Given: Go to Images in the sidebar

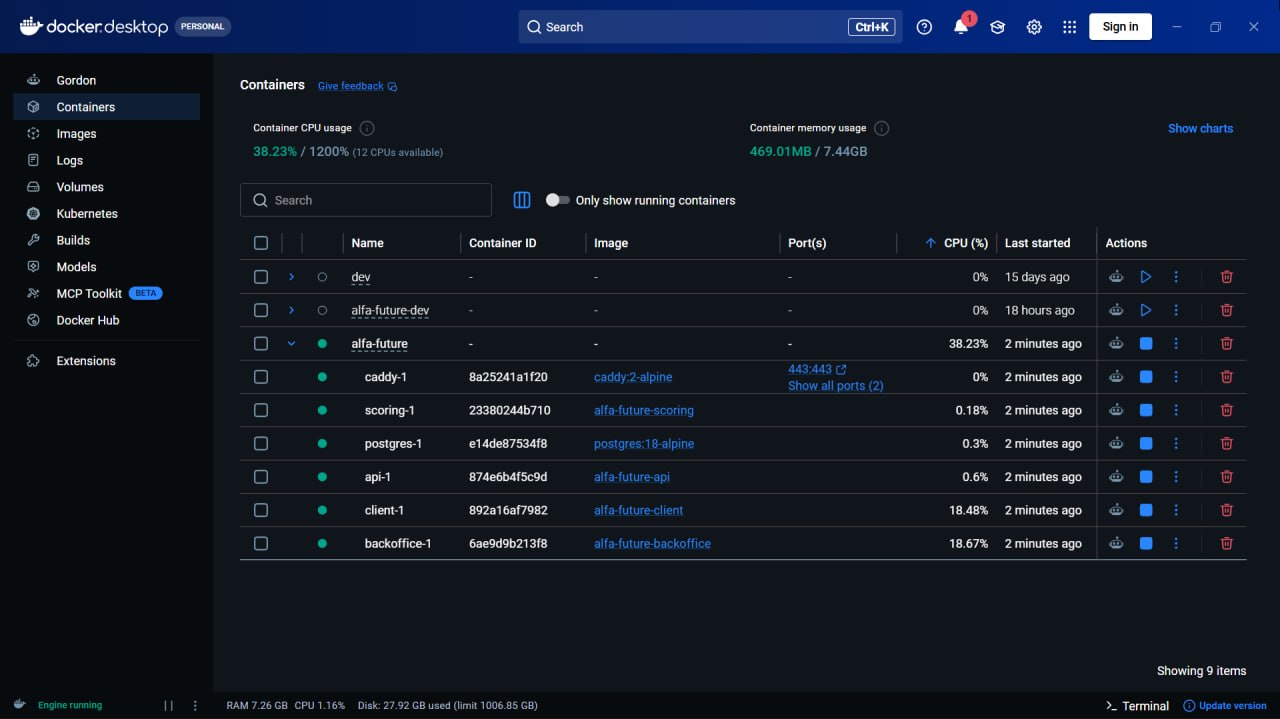Looking at the screenshot, I should pos(106,134).
